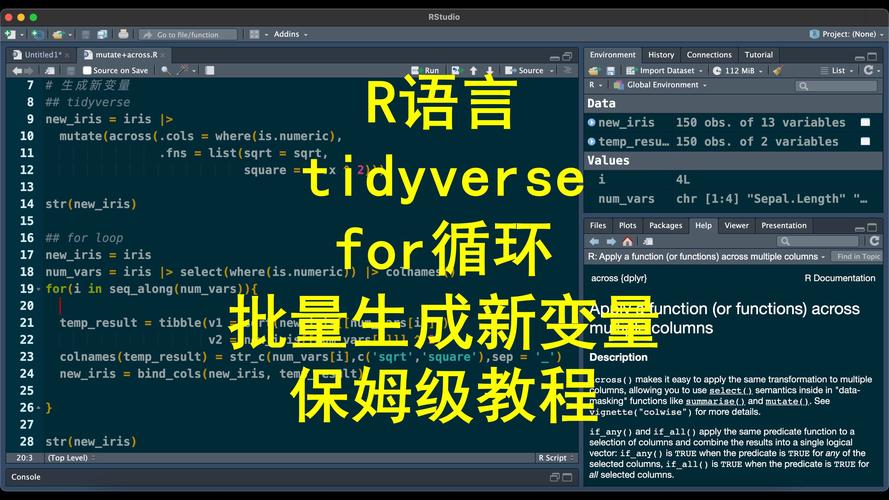Screen dimensions: 889x500
Task: Open the new file dropdown icon
Action: pyautogui.click(x=10, y=35)
